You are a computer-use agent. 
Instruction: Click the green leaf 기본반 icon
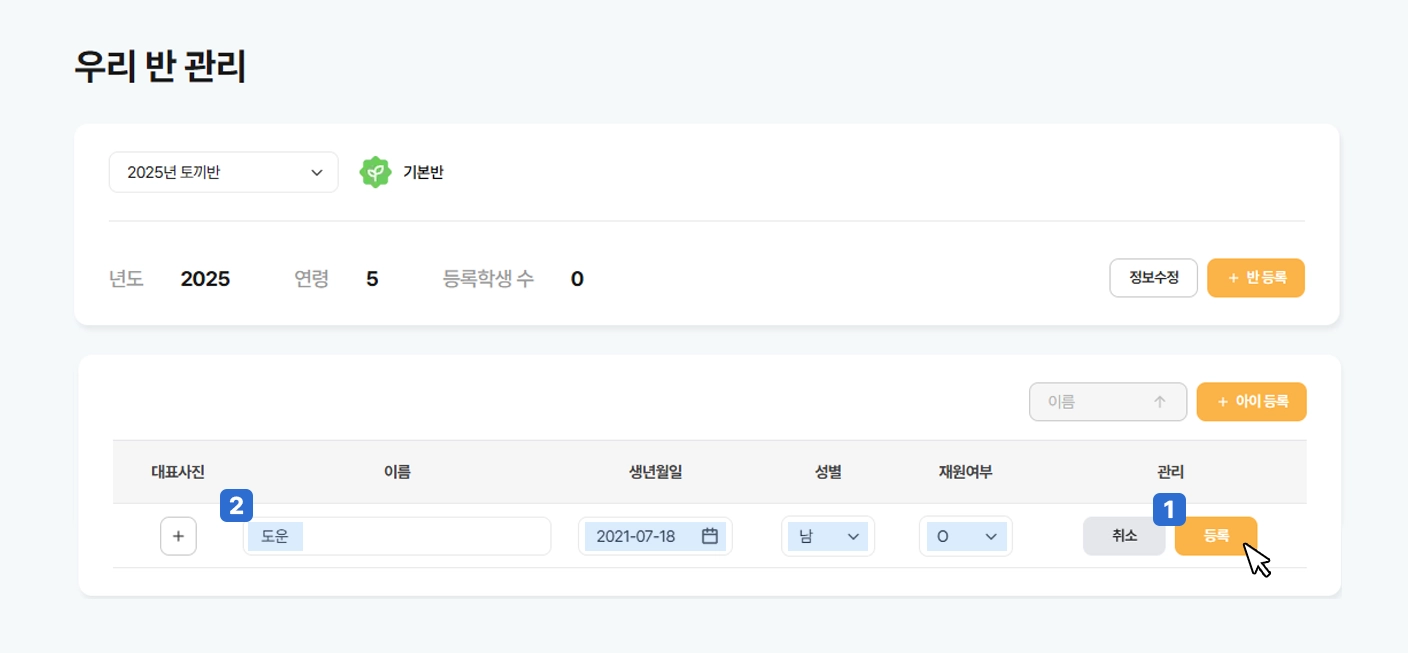[x=375, y=173]
